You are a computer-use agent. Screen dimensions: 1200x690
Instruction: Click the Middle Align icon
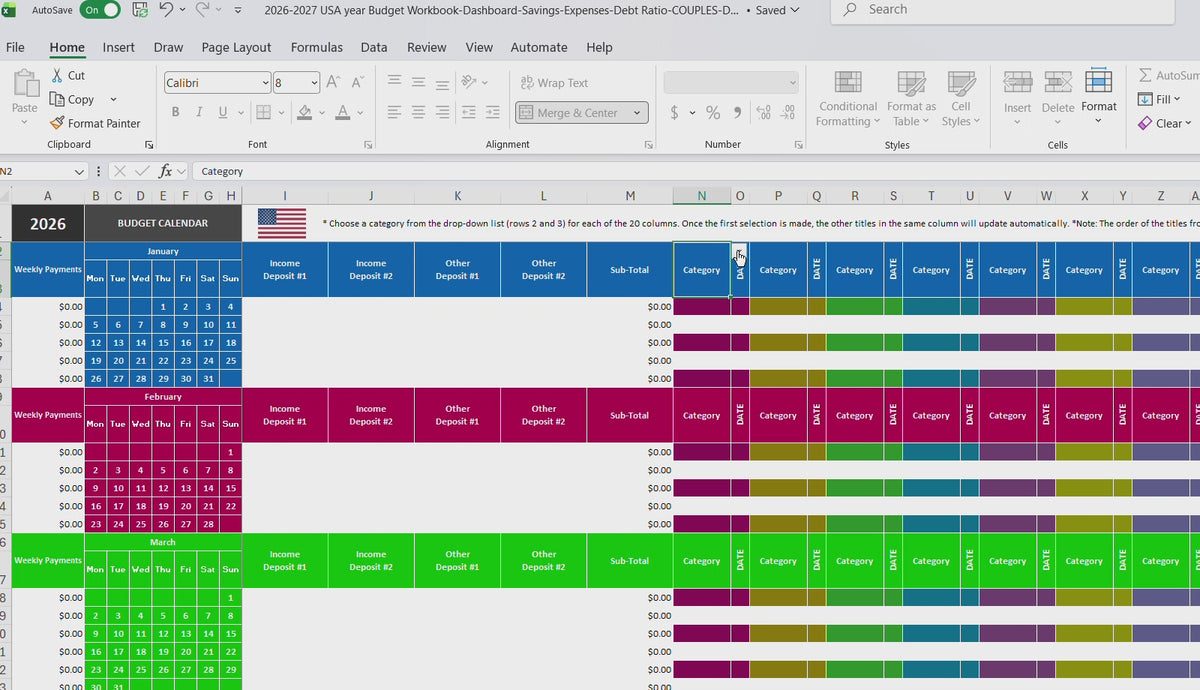click(419, 83)
